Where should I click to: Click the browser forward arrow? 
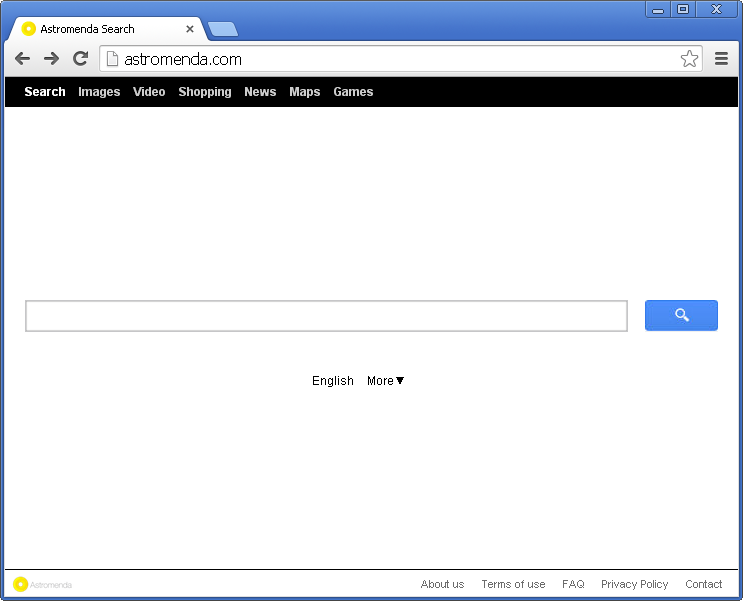(51, 59)
